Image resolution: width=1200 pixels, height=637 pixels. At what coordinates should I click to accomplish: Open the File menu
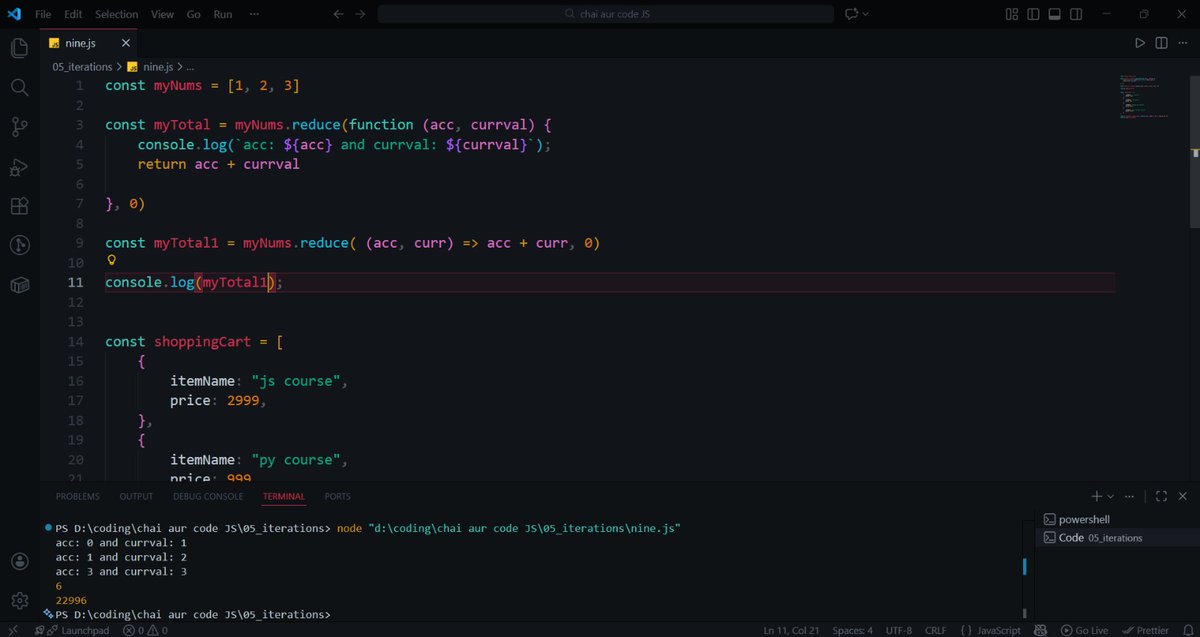(43, 15)
